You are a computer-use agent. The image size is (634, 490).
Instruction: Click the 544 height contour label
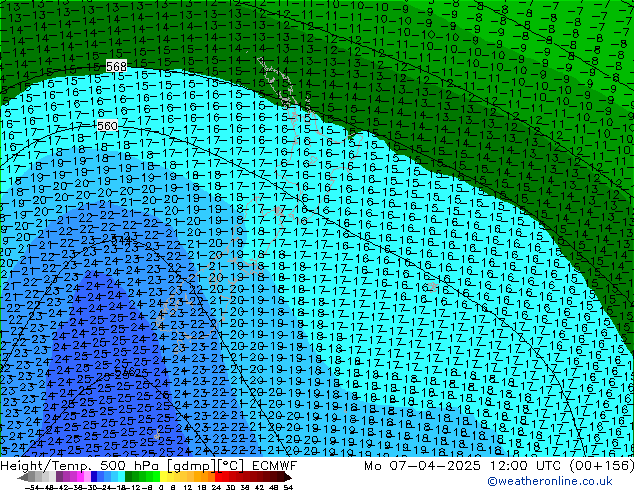120,240
